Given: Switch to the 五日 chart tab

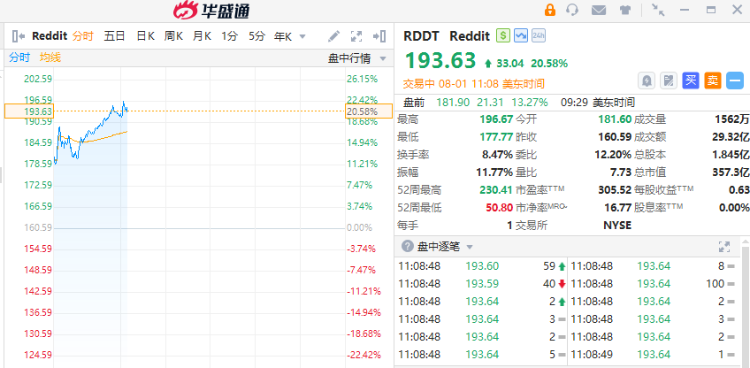Looking at the screenshot, I should [x=114, y=36].
